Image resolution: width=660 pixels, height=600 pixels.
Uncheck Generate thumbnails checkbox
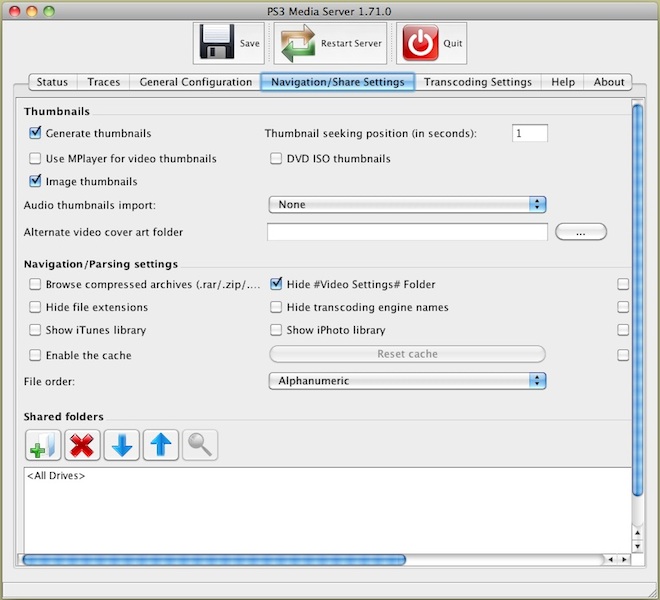click(x=36, y=133)
